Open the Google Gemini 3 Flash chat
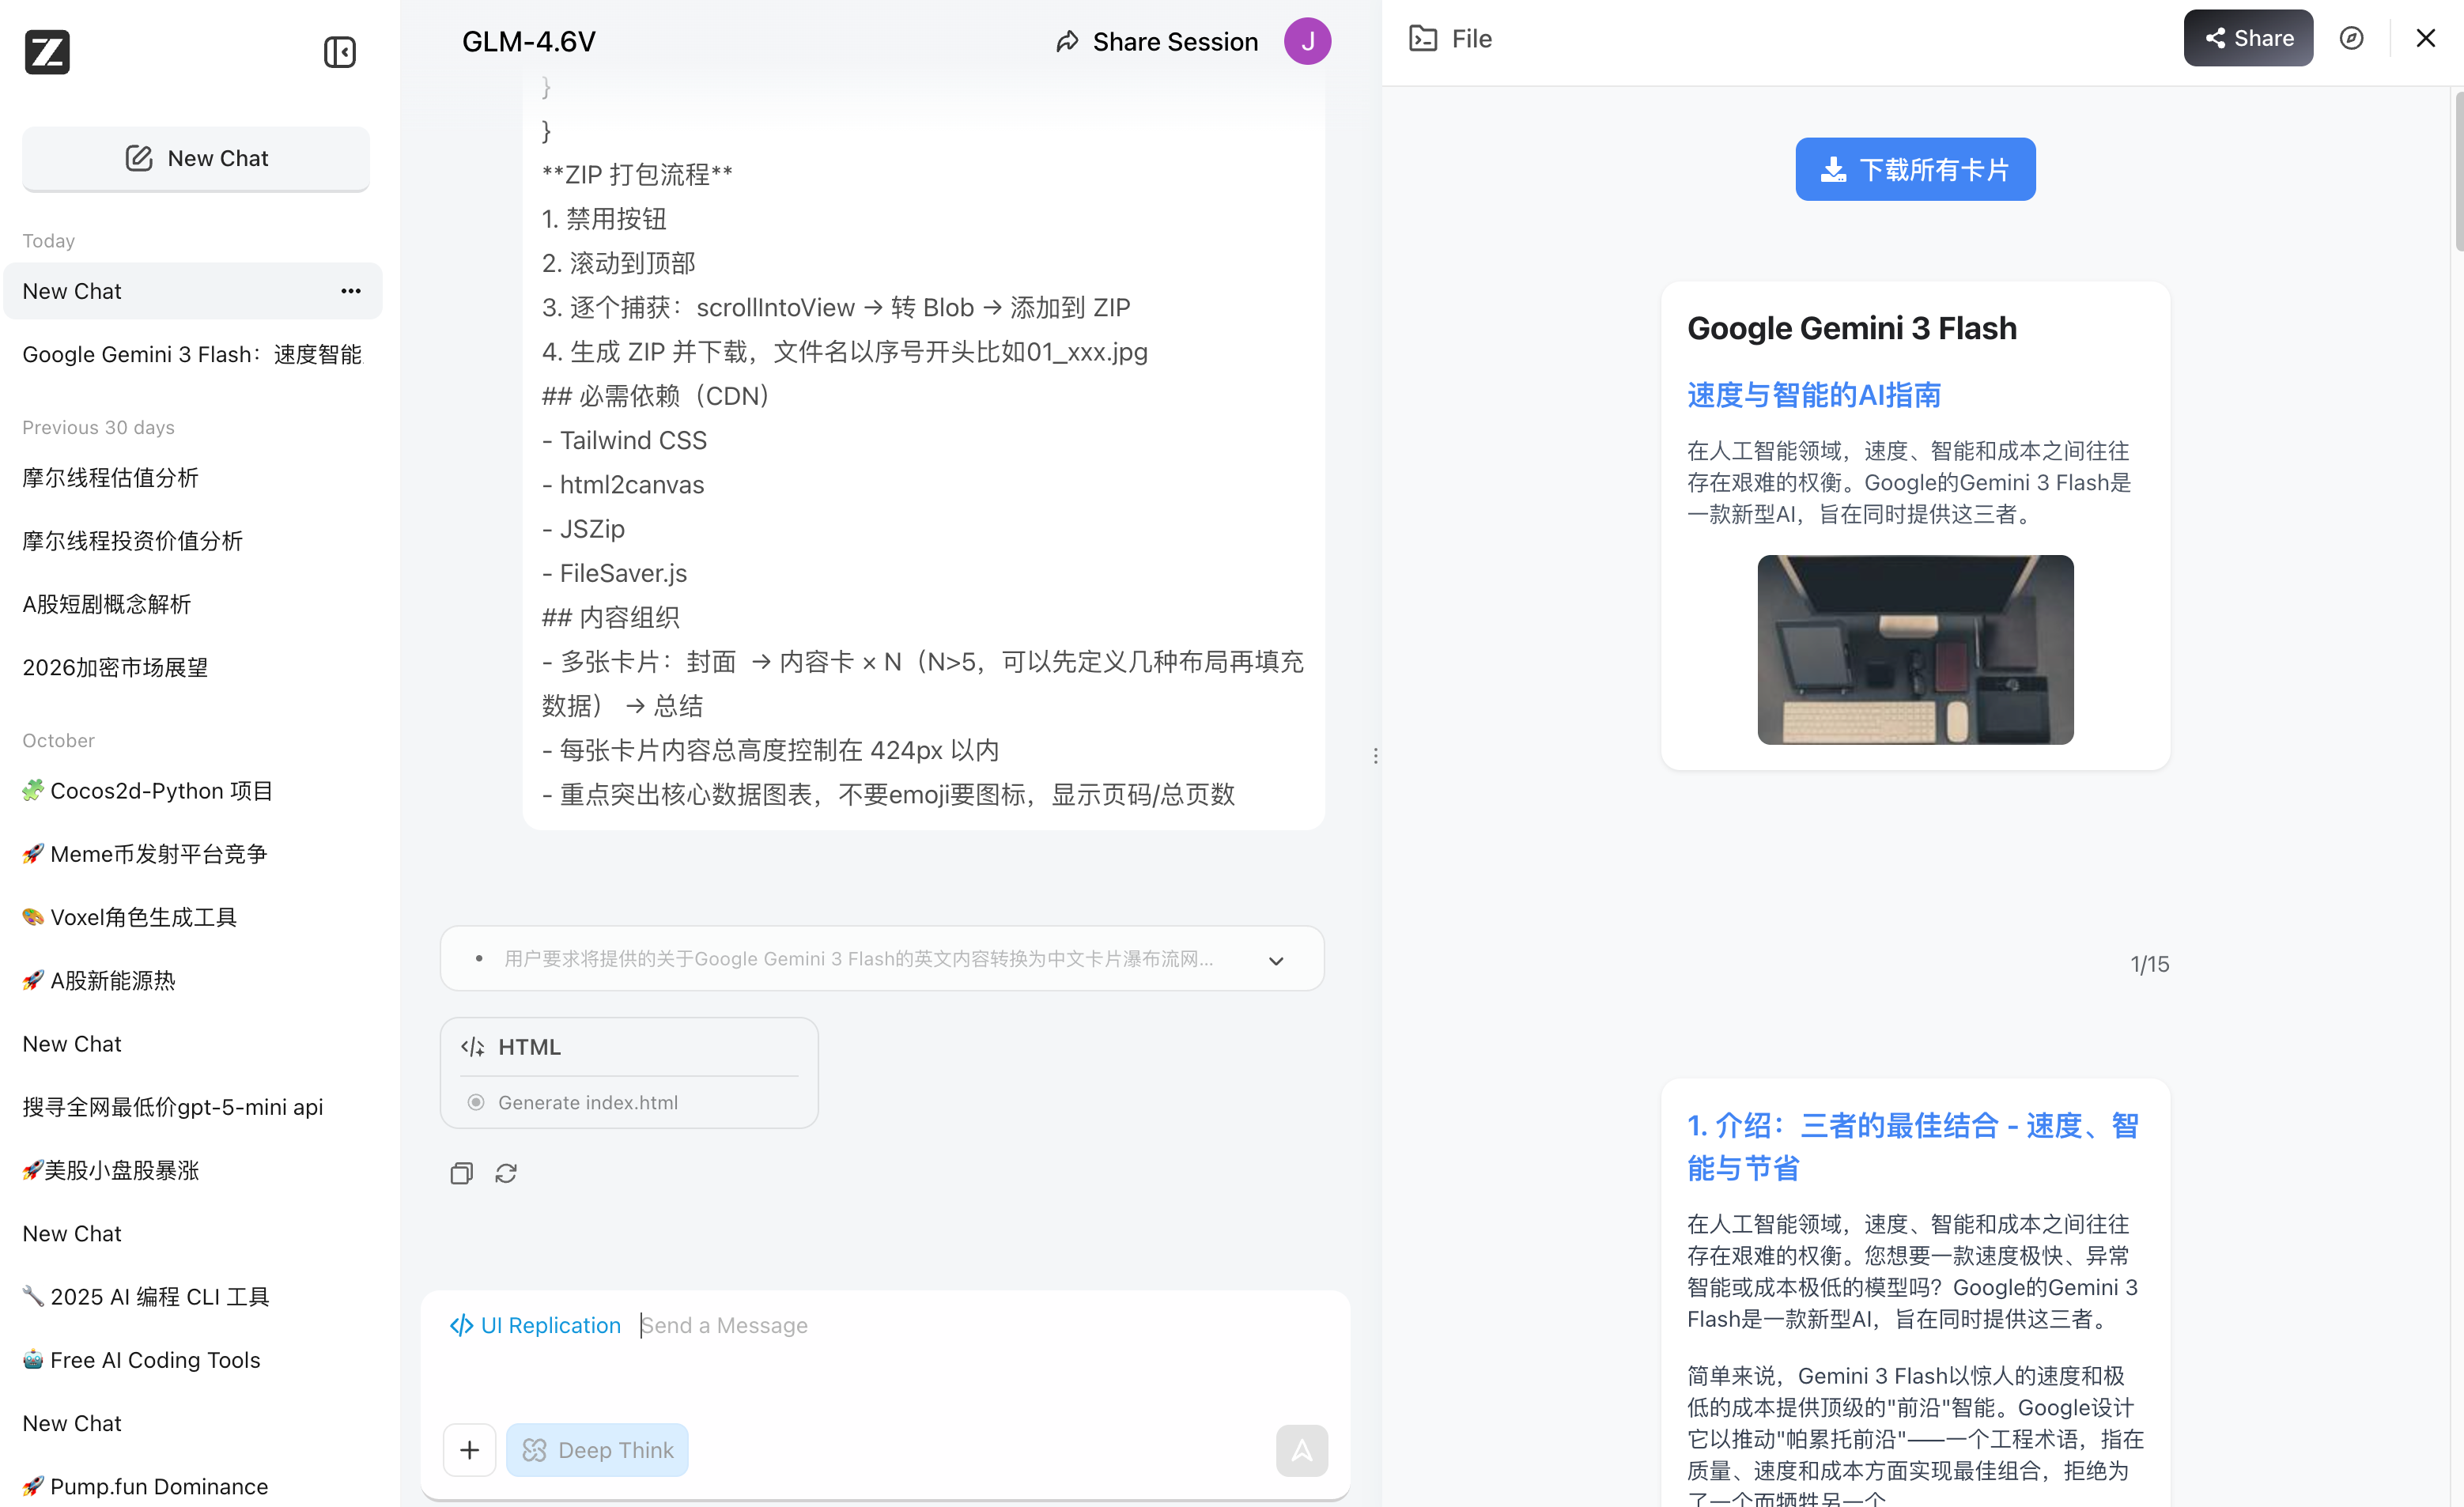The height and width of the screenshot is (1507, 2464). (x=192, y=354)
